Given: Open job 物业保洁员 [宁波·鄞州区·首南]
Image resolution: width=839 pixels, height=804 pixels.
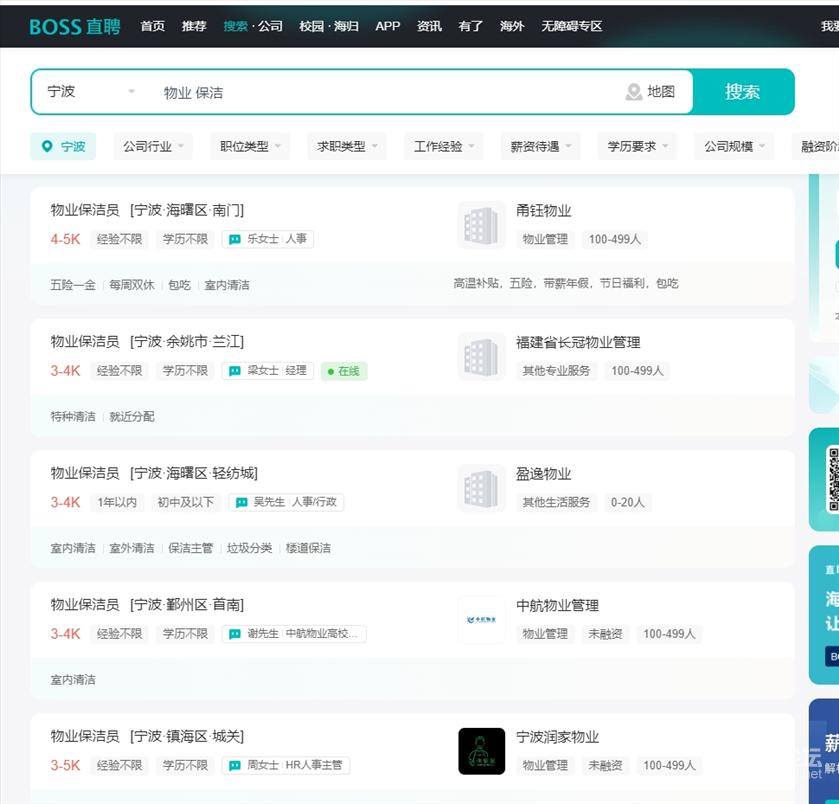Looking at the screenshot, I should [x=147, y=605].
